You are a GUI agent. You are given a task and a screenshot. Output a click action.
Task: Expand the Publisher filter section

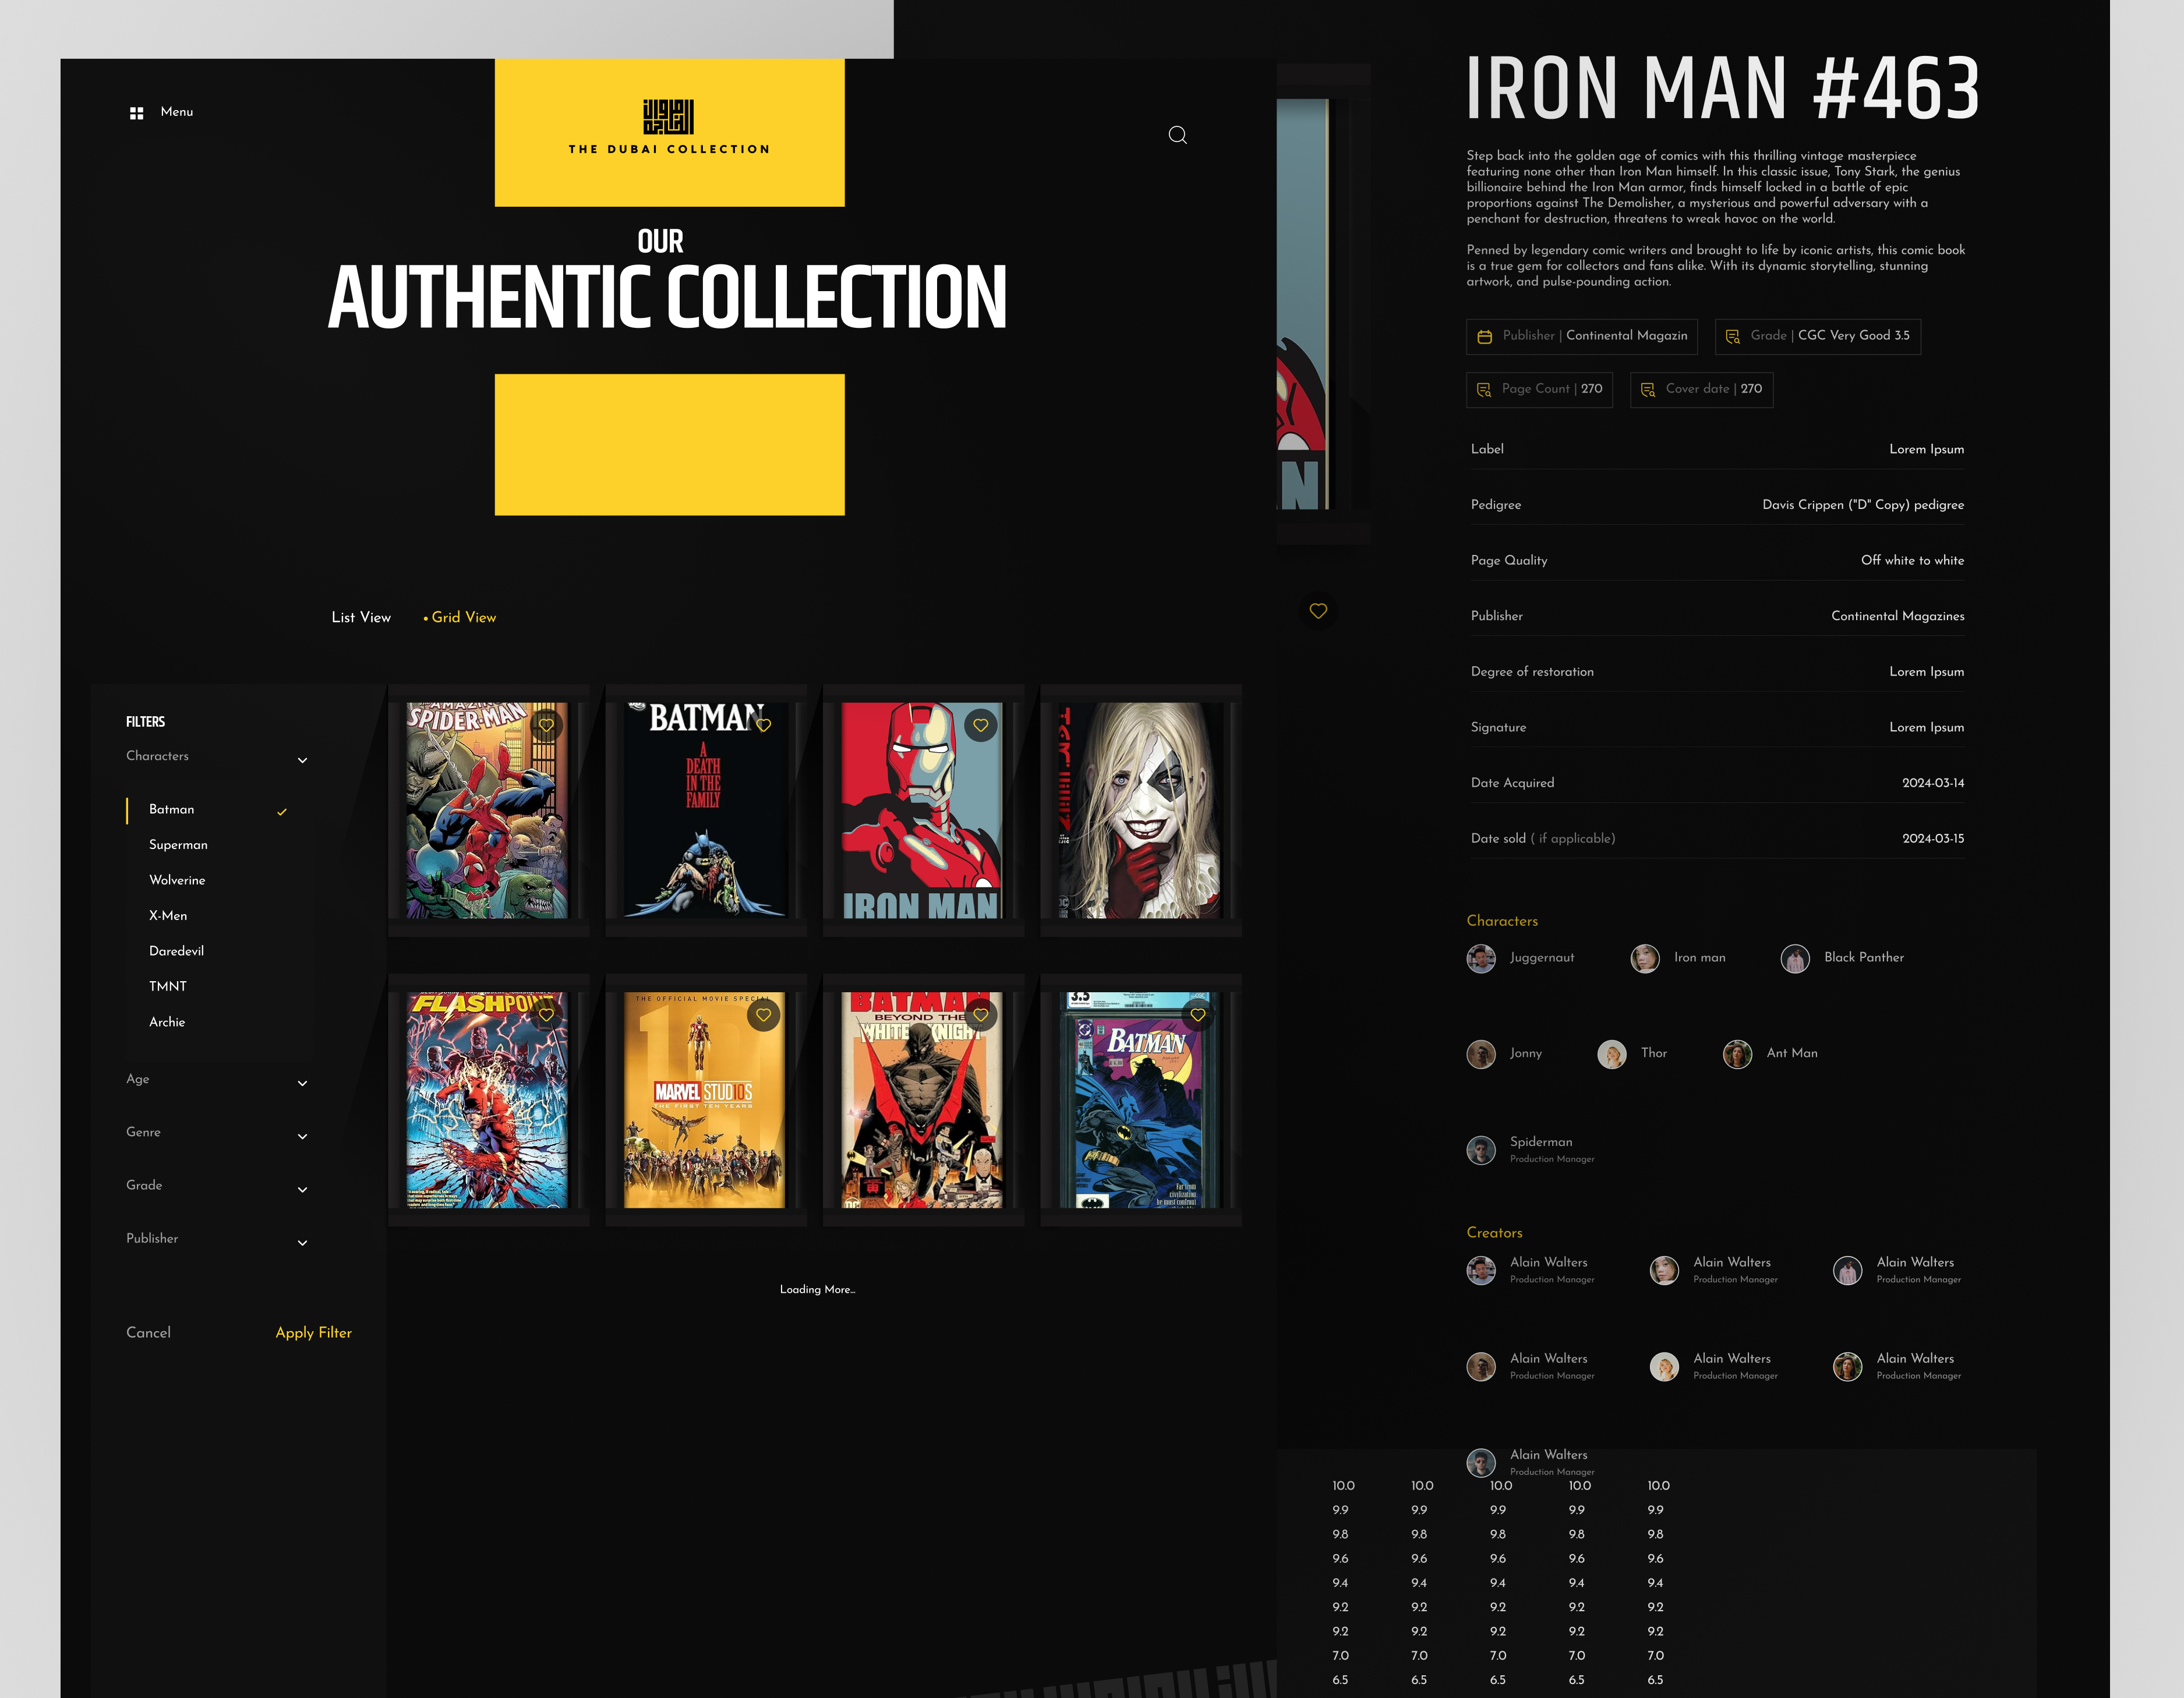point(302,1242)
